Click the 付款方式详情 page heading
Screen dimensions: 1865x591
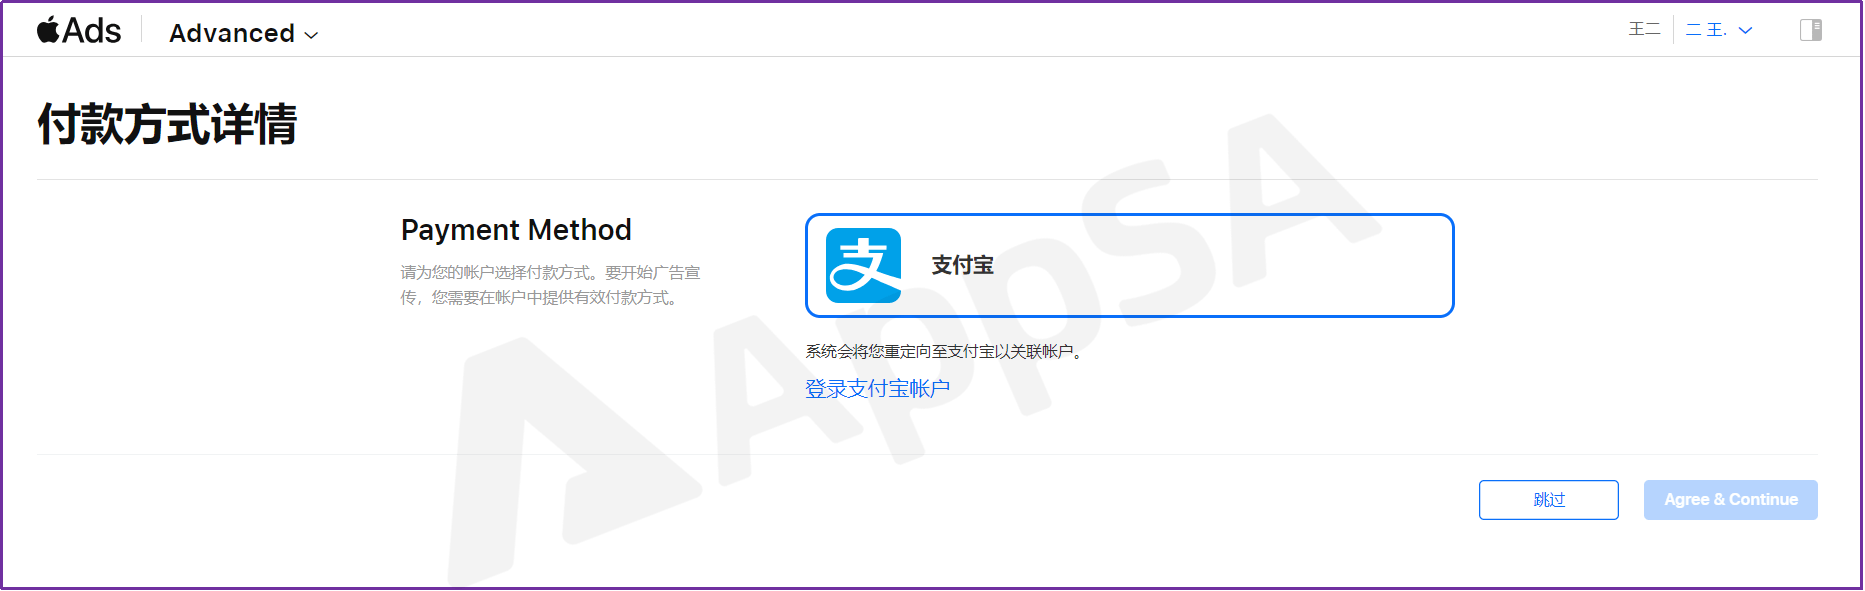pos(168,125)
